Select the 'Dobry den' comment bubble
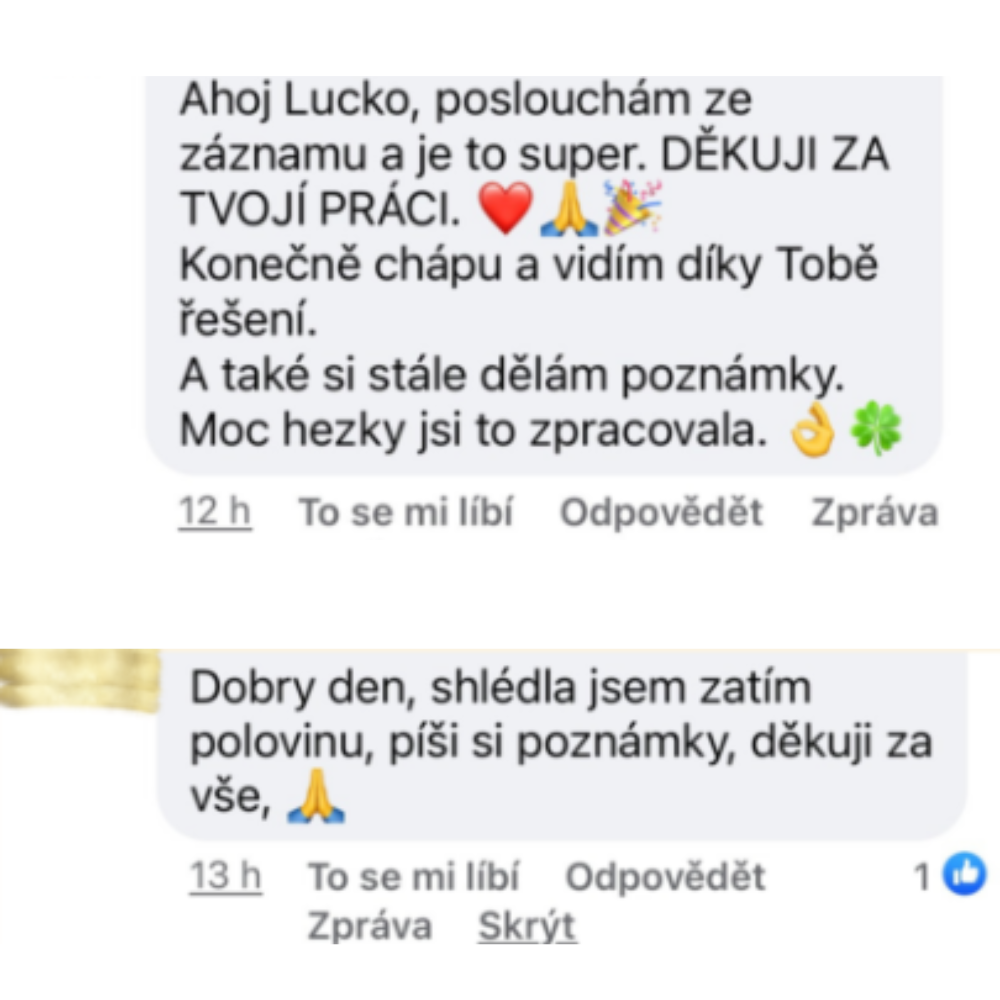1000x1000 pixels. click(562, 746)
